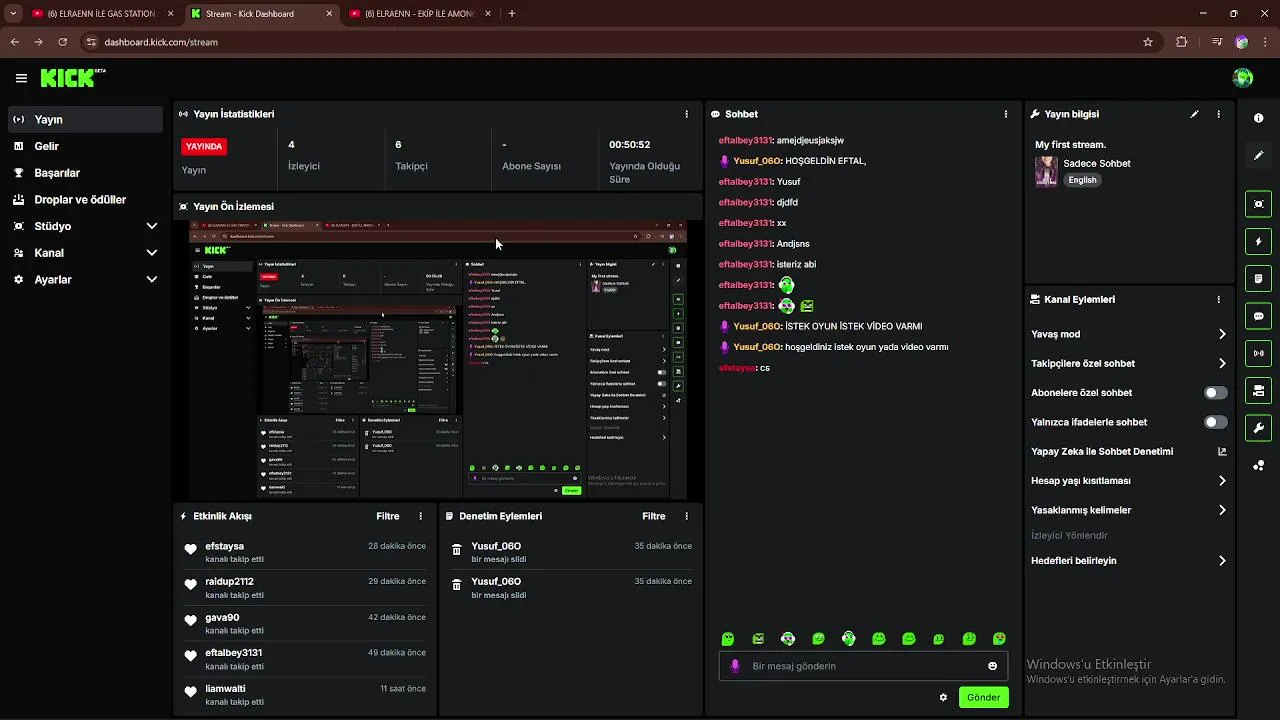Click Filtre in Etkinlik Akışı panel
1280x720 pixels.
(387, 516)
